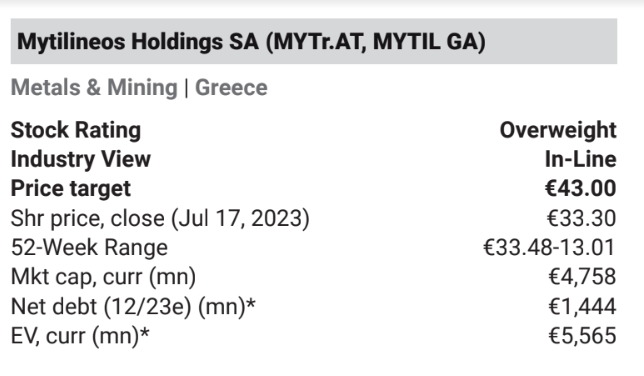Screen dimensions: 644x376
Task: Click the Mkt cap, curr (mn) label
Action: [x=104, y=277]
